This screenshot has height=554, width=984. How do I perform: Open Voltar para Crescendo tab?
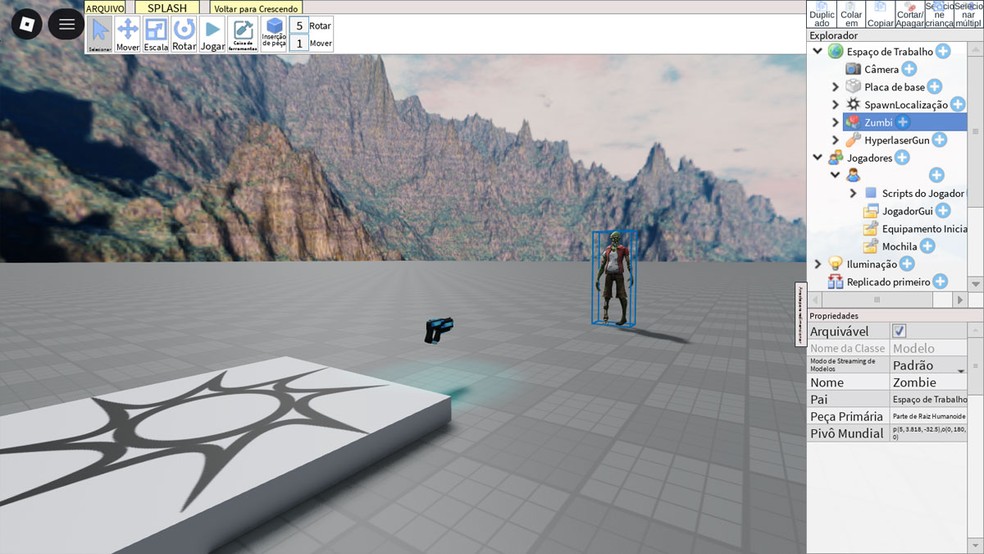[256, 8]
